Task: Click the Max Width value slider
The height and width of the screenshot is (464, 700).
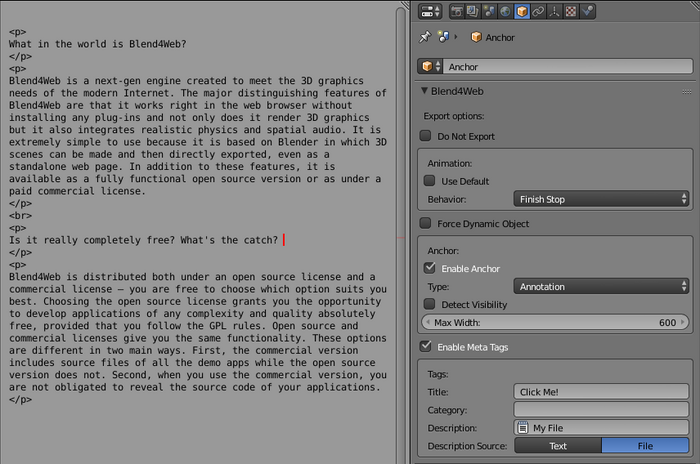Action: click(x=555, y=322)
